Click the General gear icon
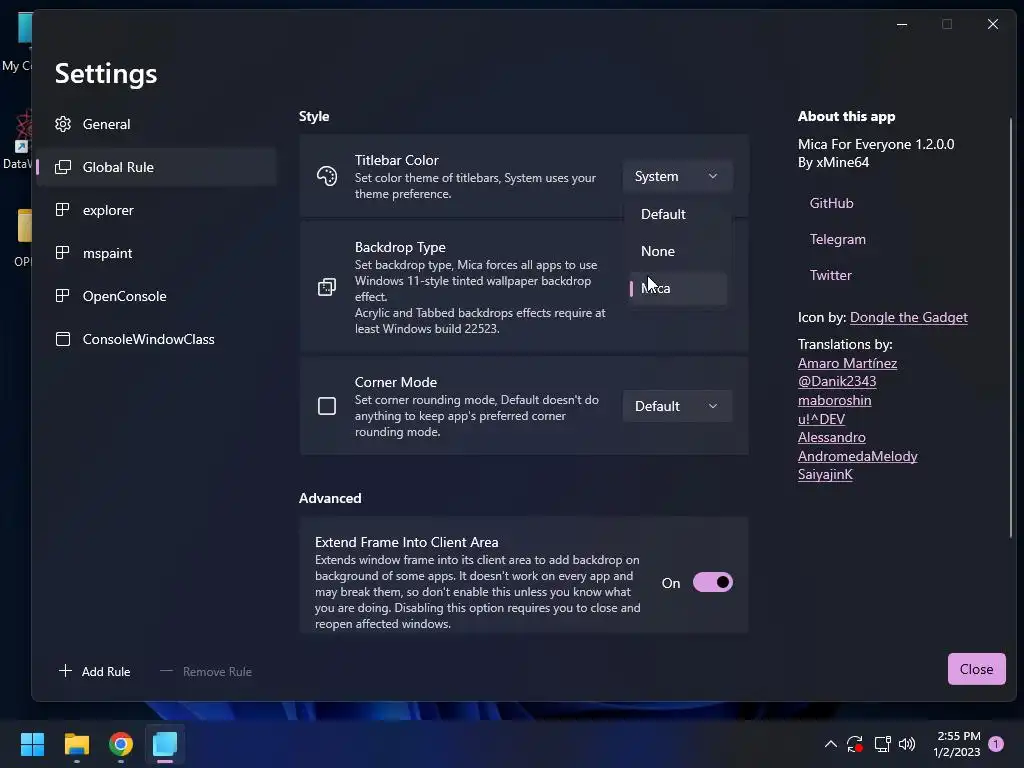1024x768 pixels. 63,124
